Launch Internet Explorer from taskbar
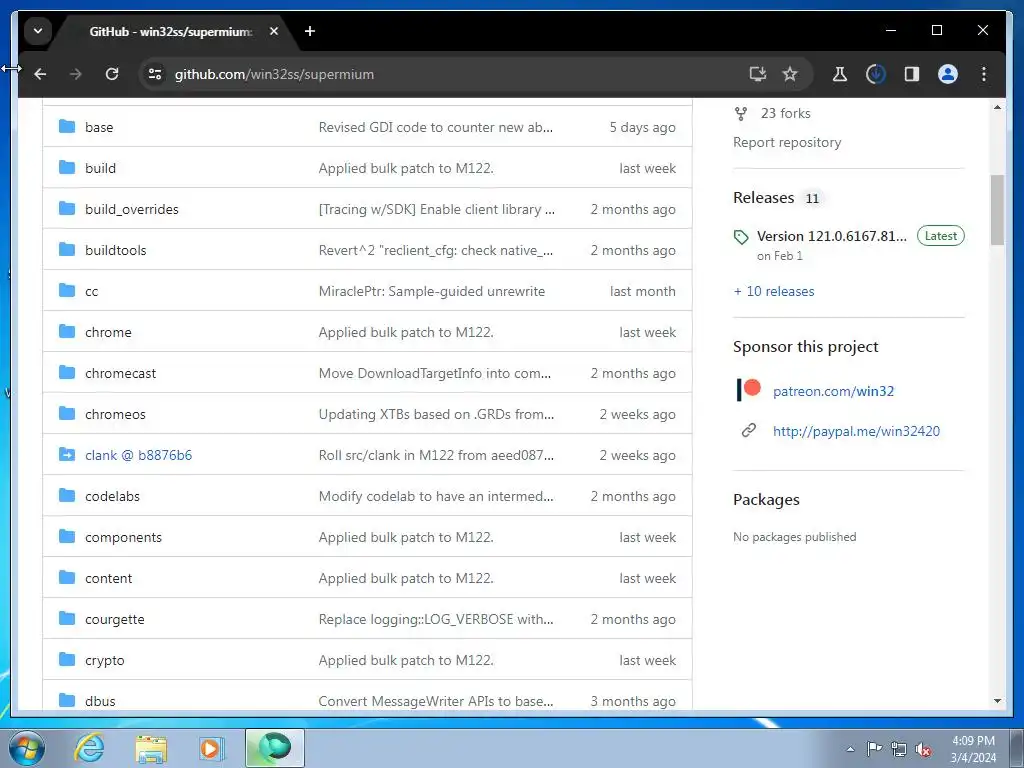 point(89,748)
